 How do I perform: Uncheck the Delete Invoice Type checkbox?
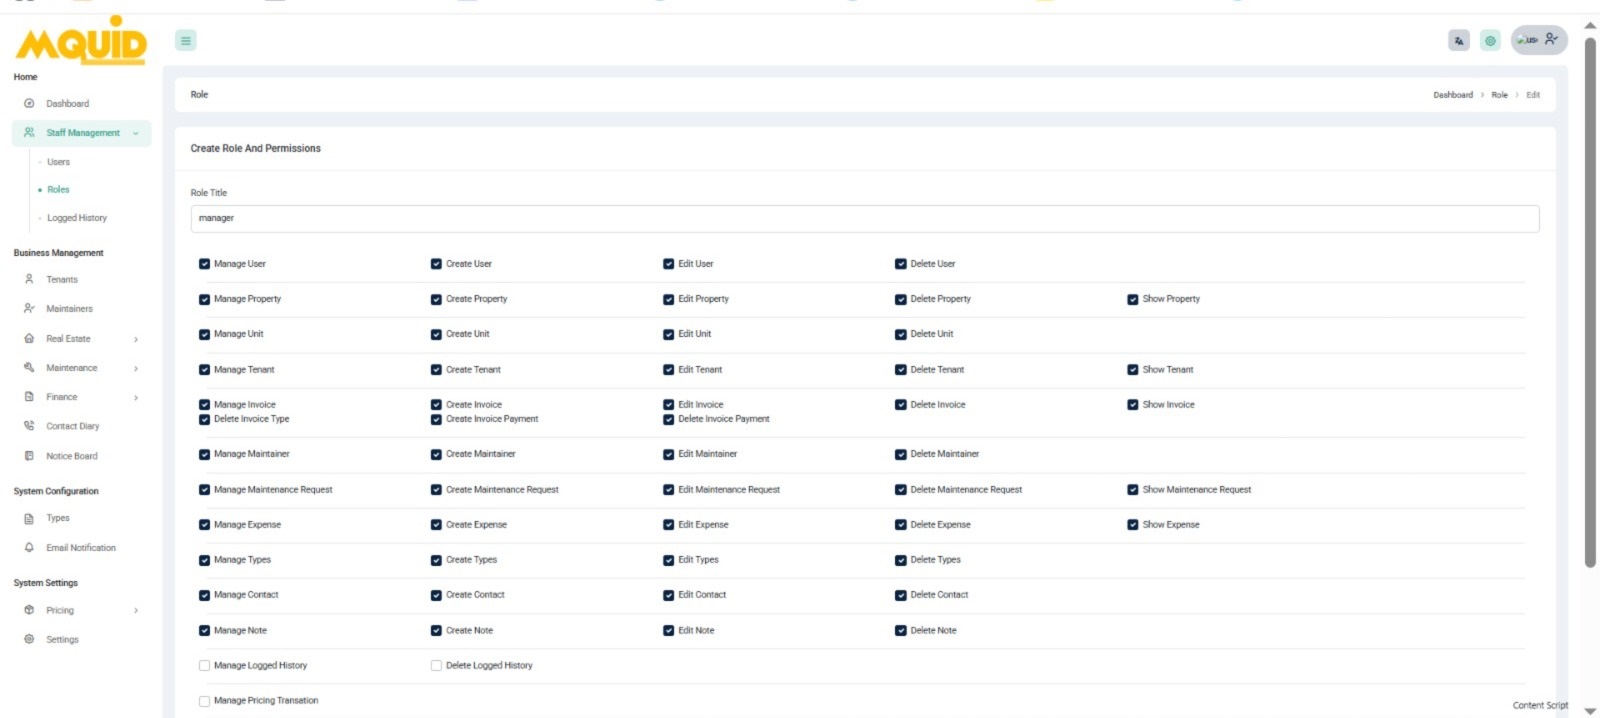[x=204, y=419]
